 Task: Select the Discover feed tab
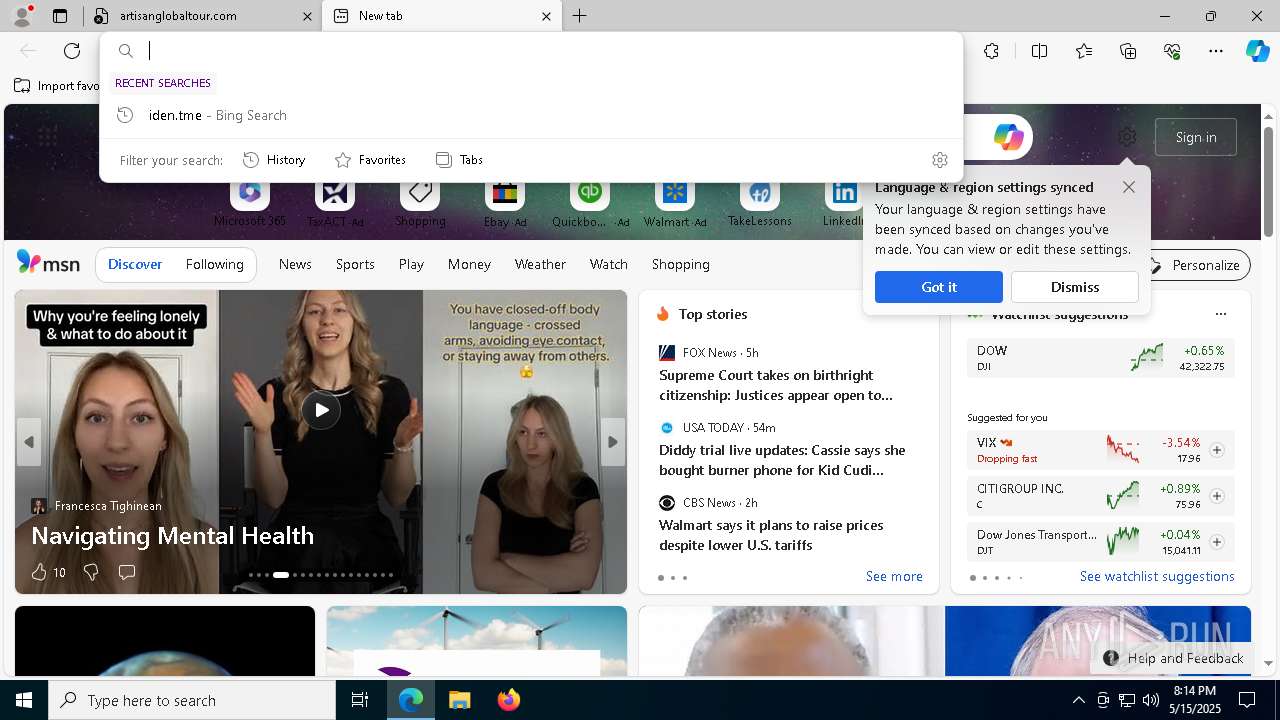coord(135,264)
